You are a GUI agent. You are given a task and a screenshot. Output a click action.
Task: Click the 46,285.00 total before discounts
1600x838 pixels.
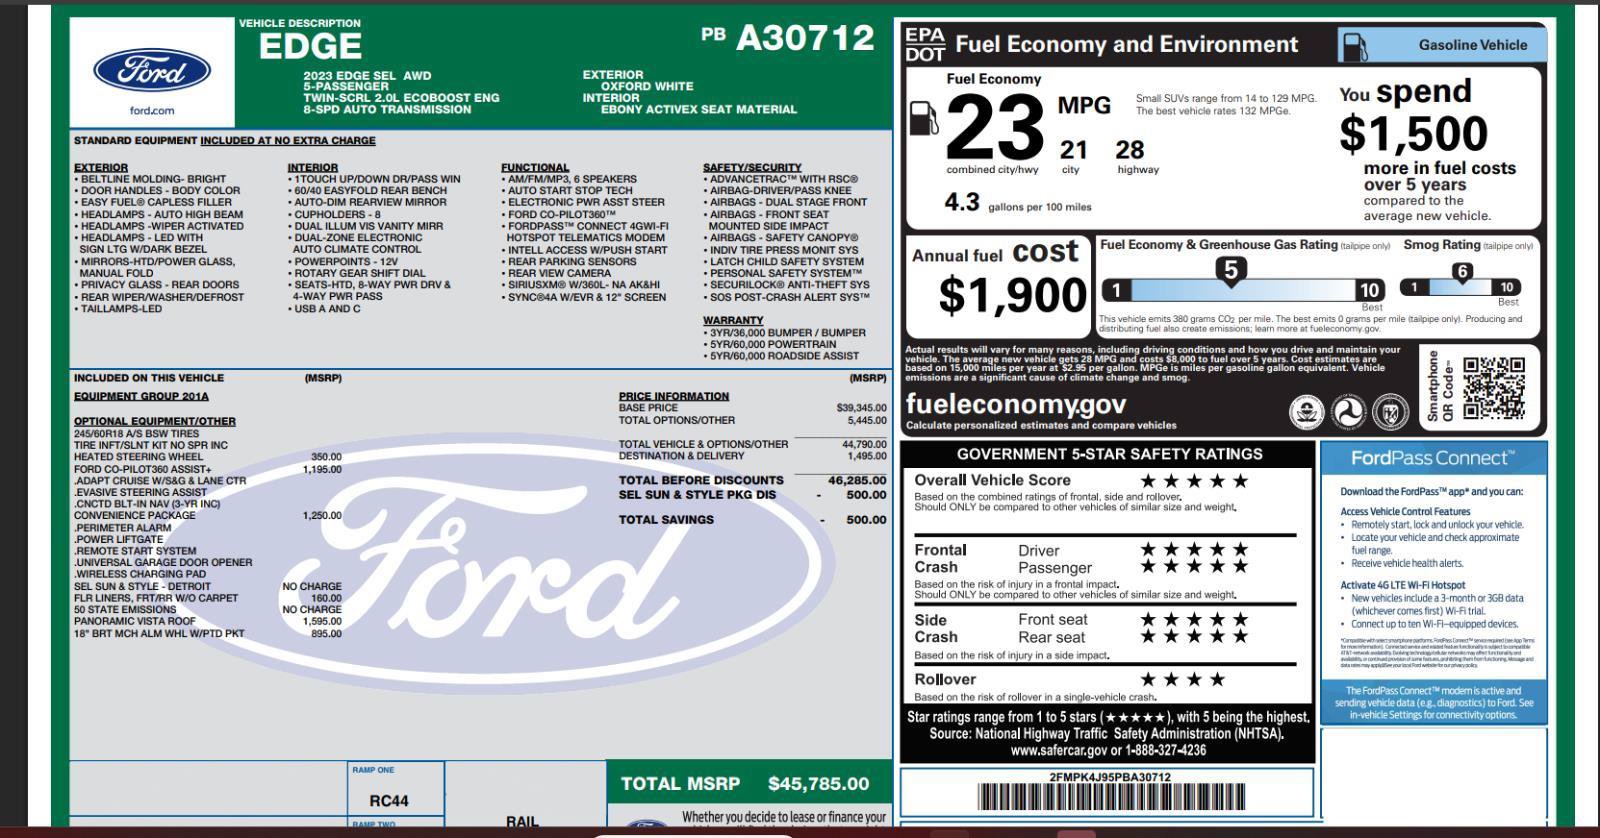(x=857, y=480)
